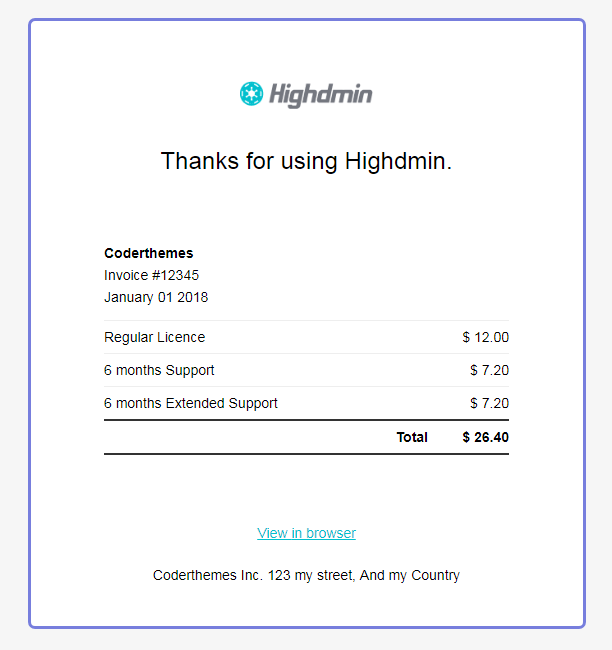This screenshot has width=612, height=650.
Task: Click the bold Total label
Action: tap(412, 437)
